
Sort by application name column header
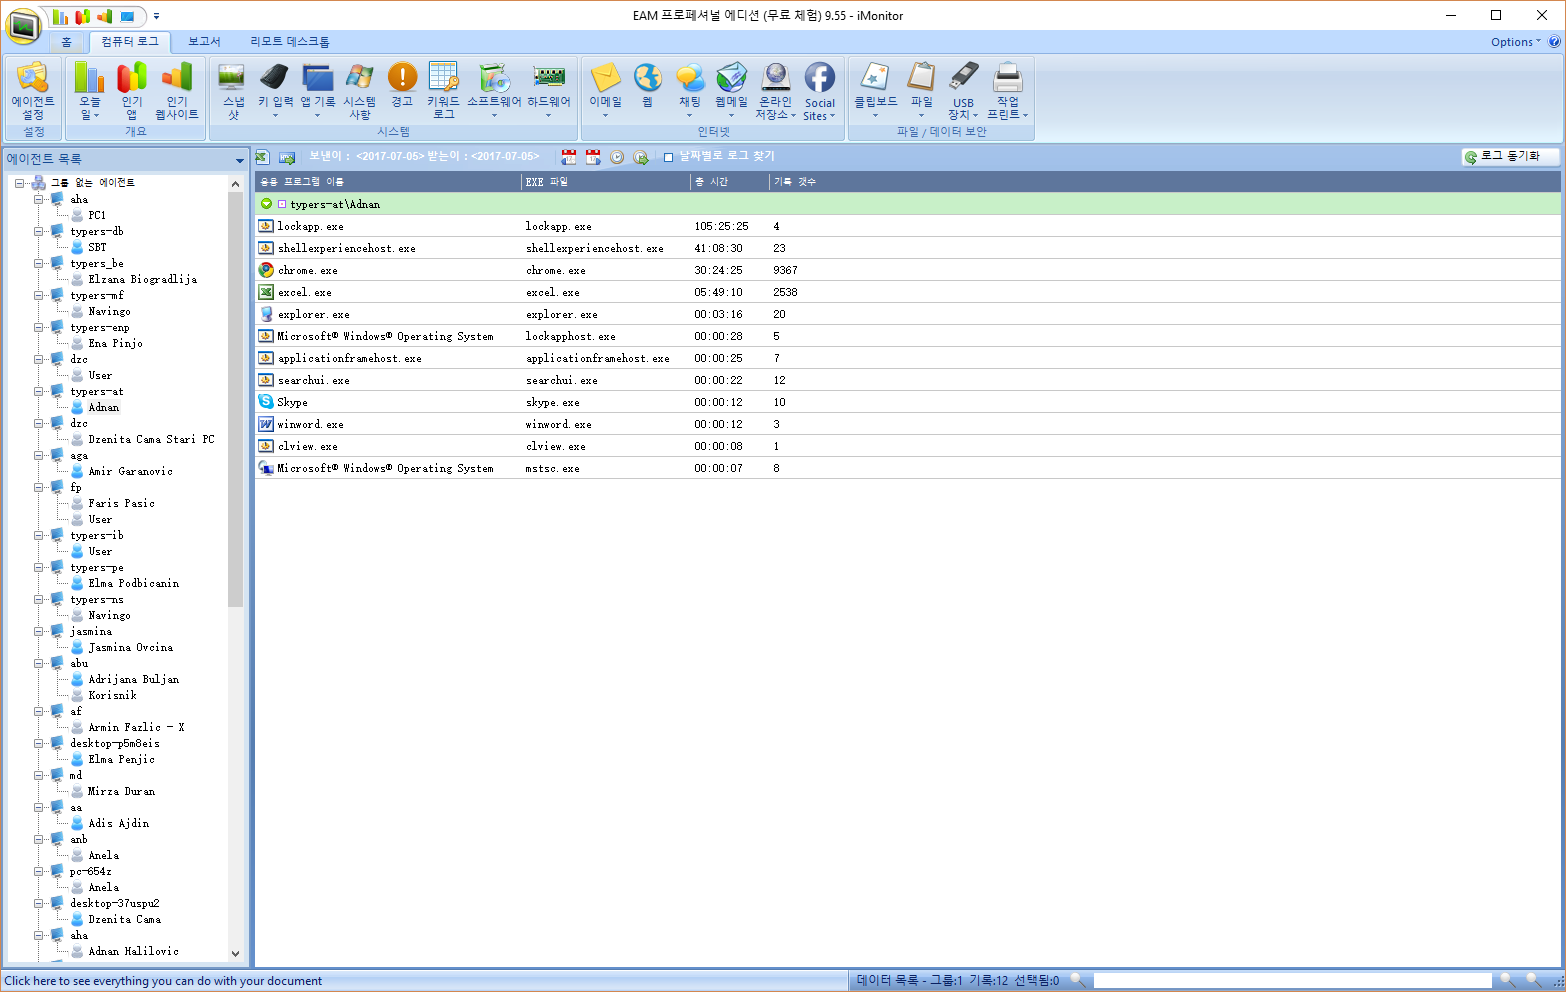388,181
